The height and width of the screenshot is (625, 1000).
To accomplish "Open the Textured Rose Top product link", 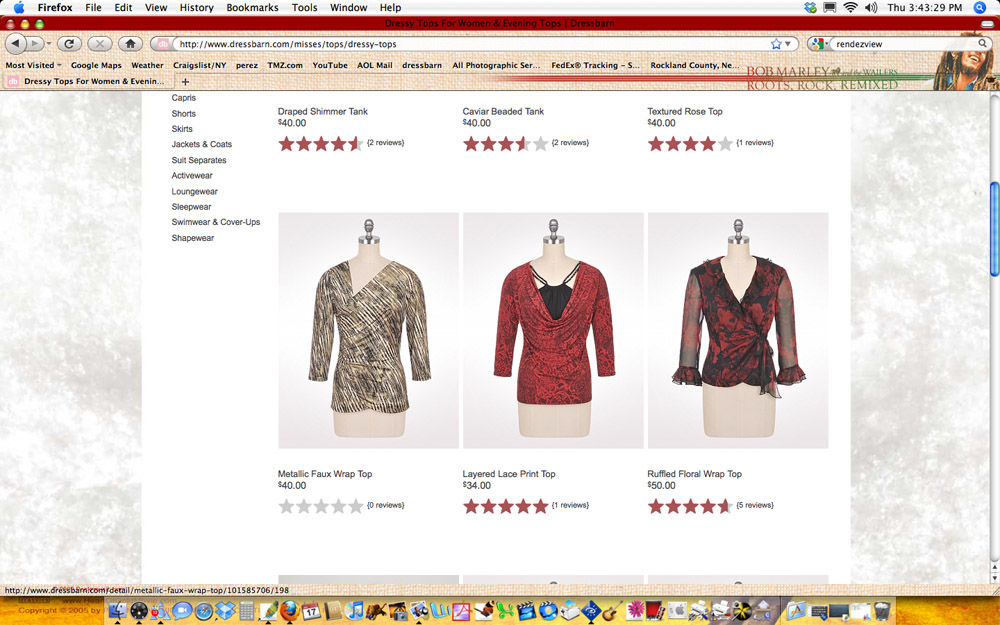I will click(685, 111).
